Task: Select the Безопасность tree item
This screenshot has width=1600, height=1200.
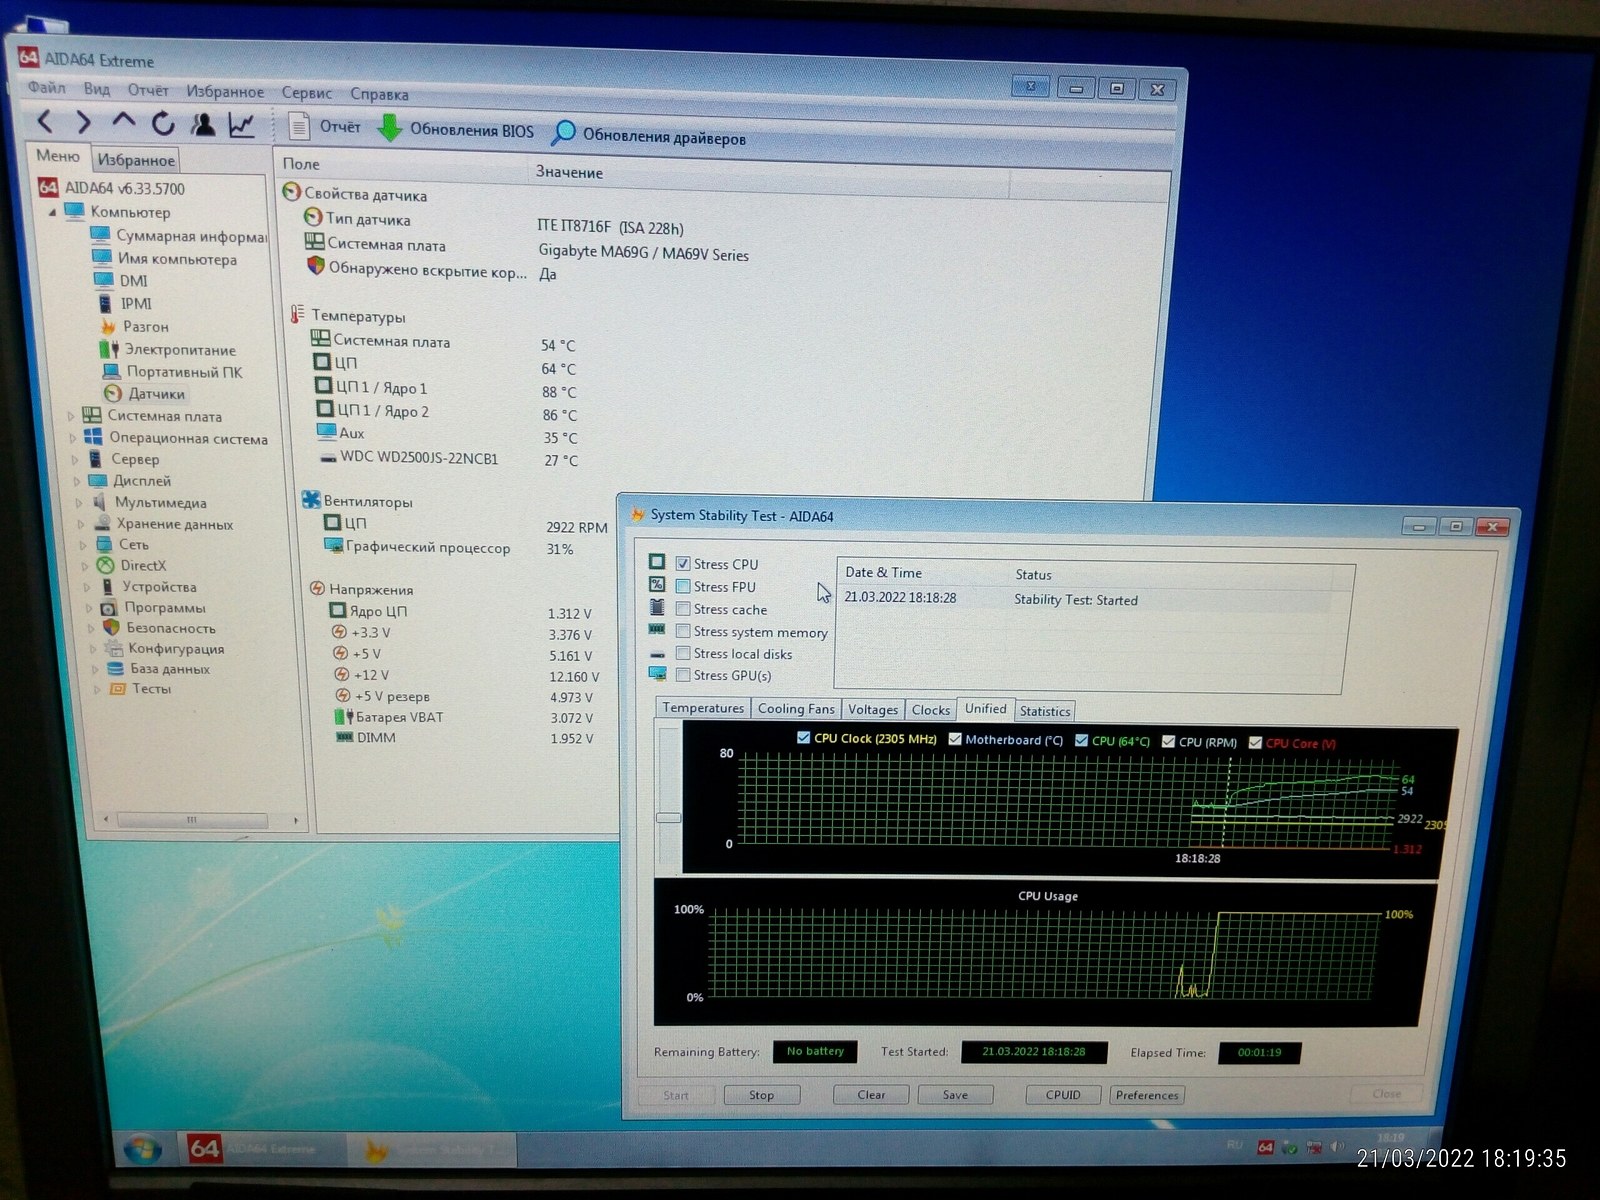Action: pos(159,628)
